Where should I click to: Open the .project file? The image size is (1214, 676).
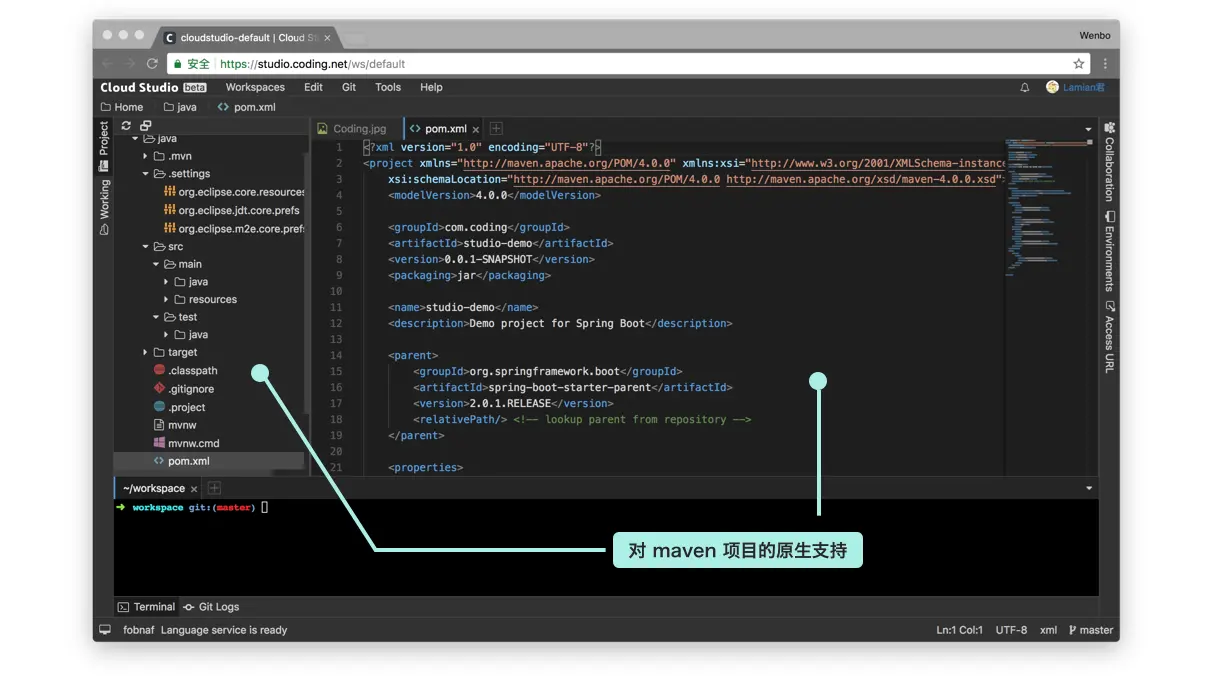(180, 407)
